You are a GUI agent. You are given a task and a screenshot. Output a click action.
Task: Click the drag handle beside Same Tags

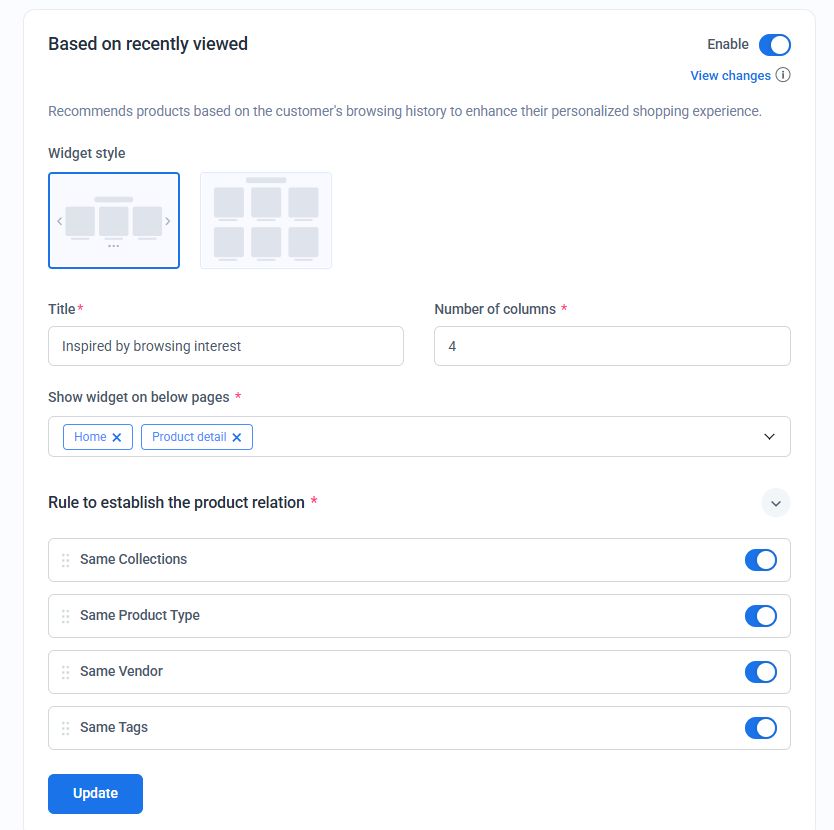[65, 728]
